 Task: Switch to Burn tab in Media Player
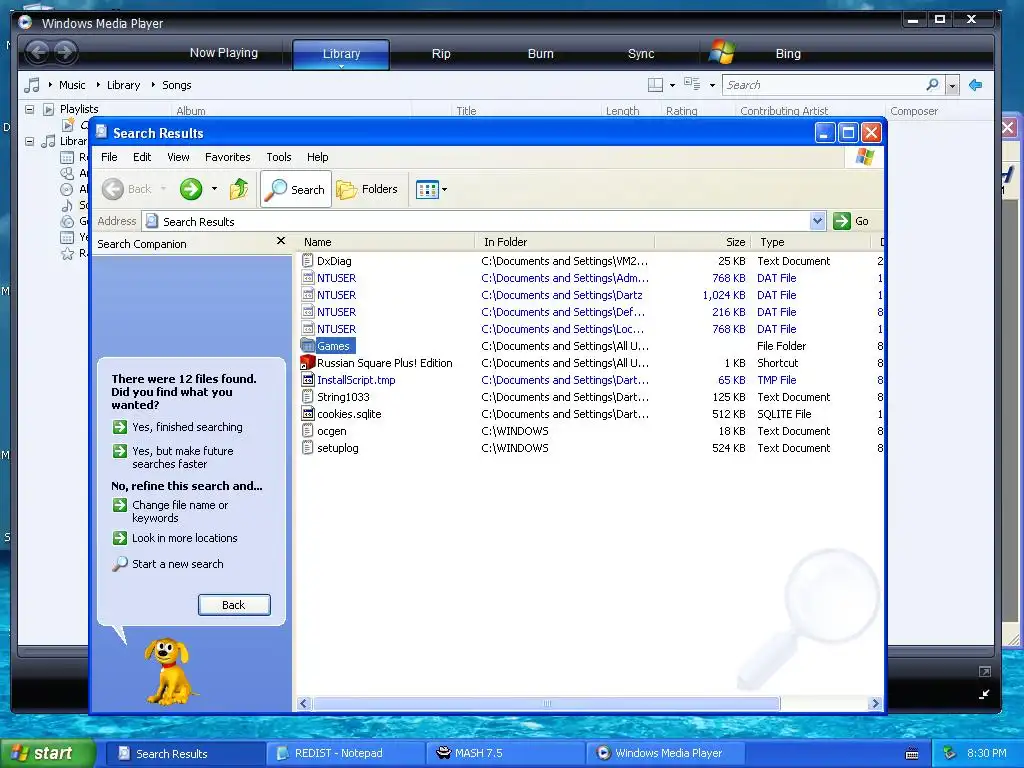pos(540,54)
